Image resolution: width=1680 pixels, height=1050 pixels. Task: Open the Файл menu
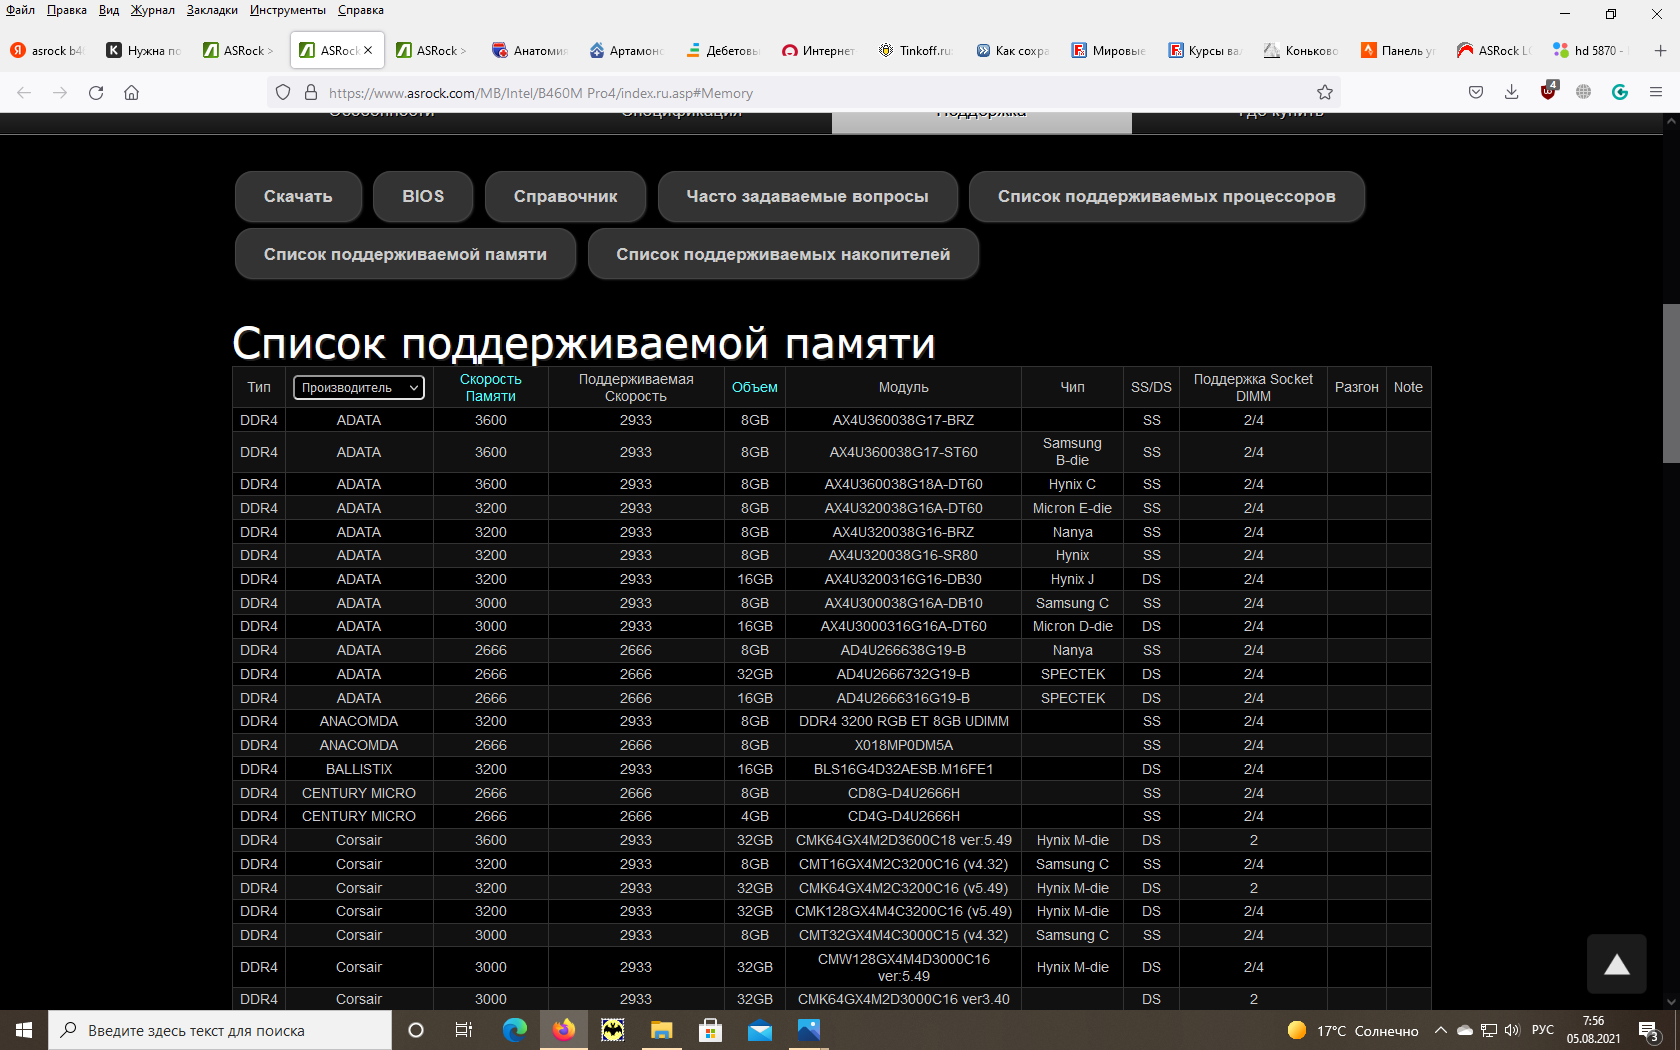point(20,10)
